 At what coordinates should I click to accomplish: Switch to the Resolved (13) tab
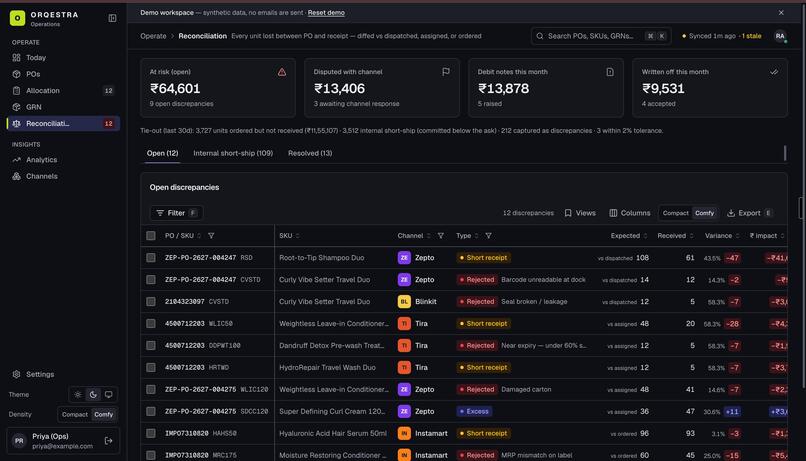click(x=310, y=153)
